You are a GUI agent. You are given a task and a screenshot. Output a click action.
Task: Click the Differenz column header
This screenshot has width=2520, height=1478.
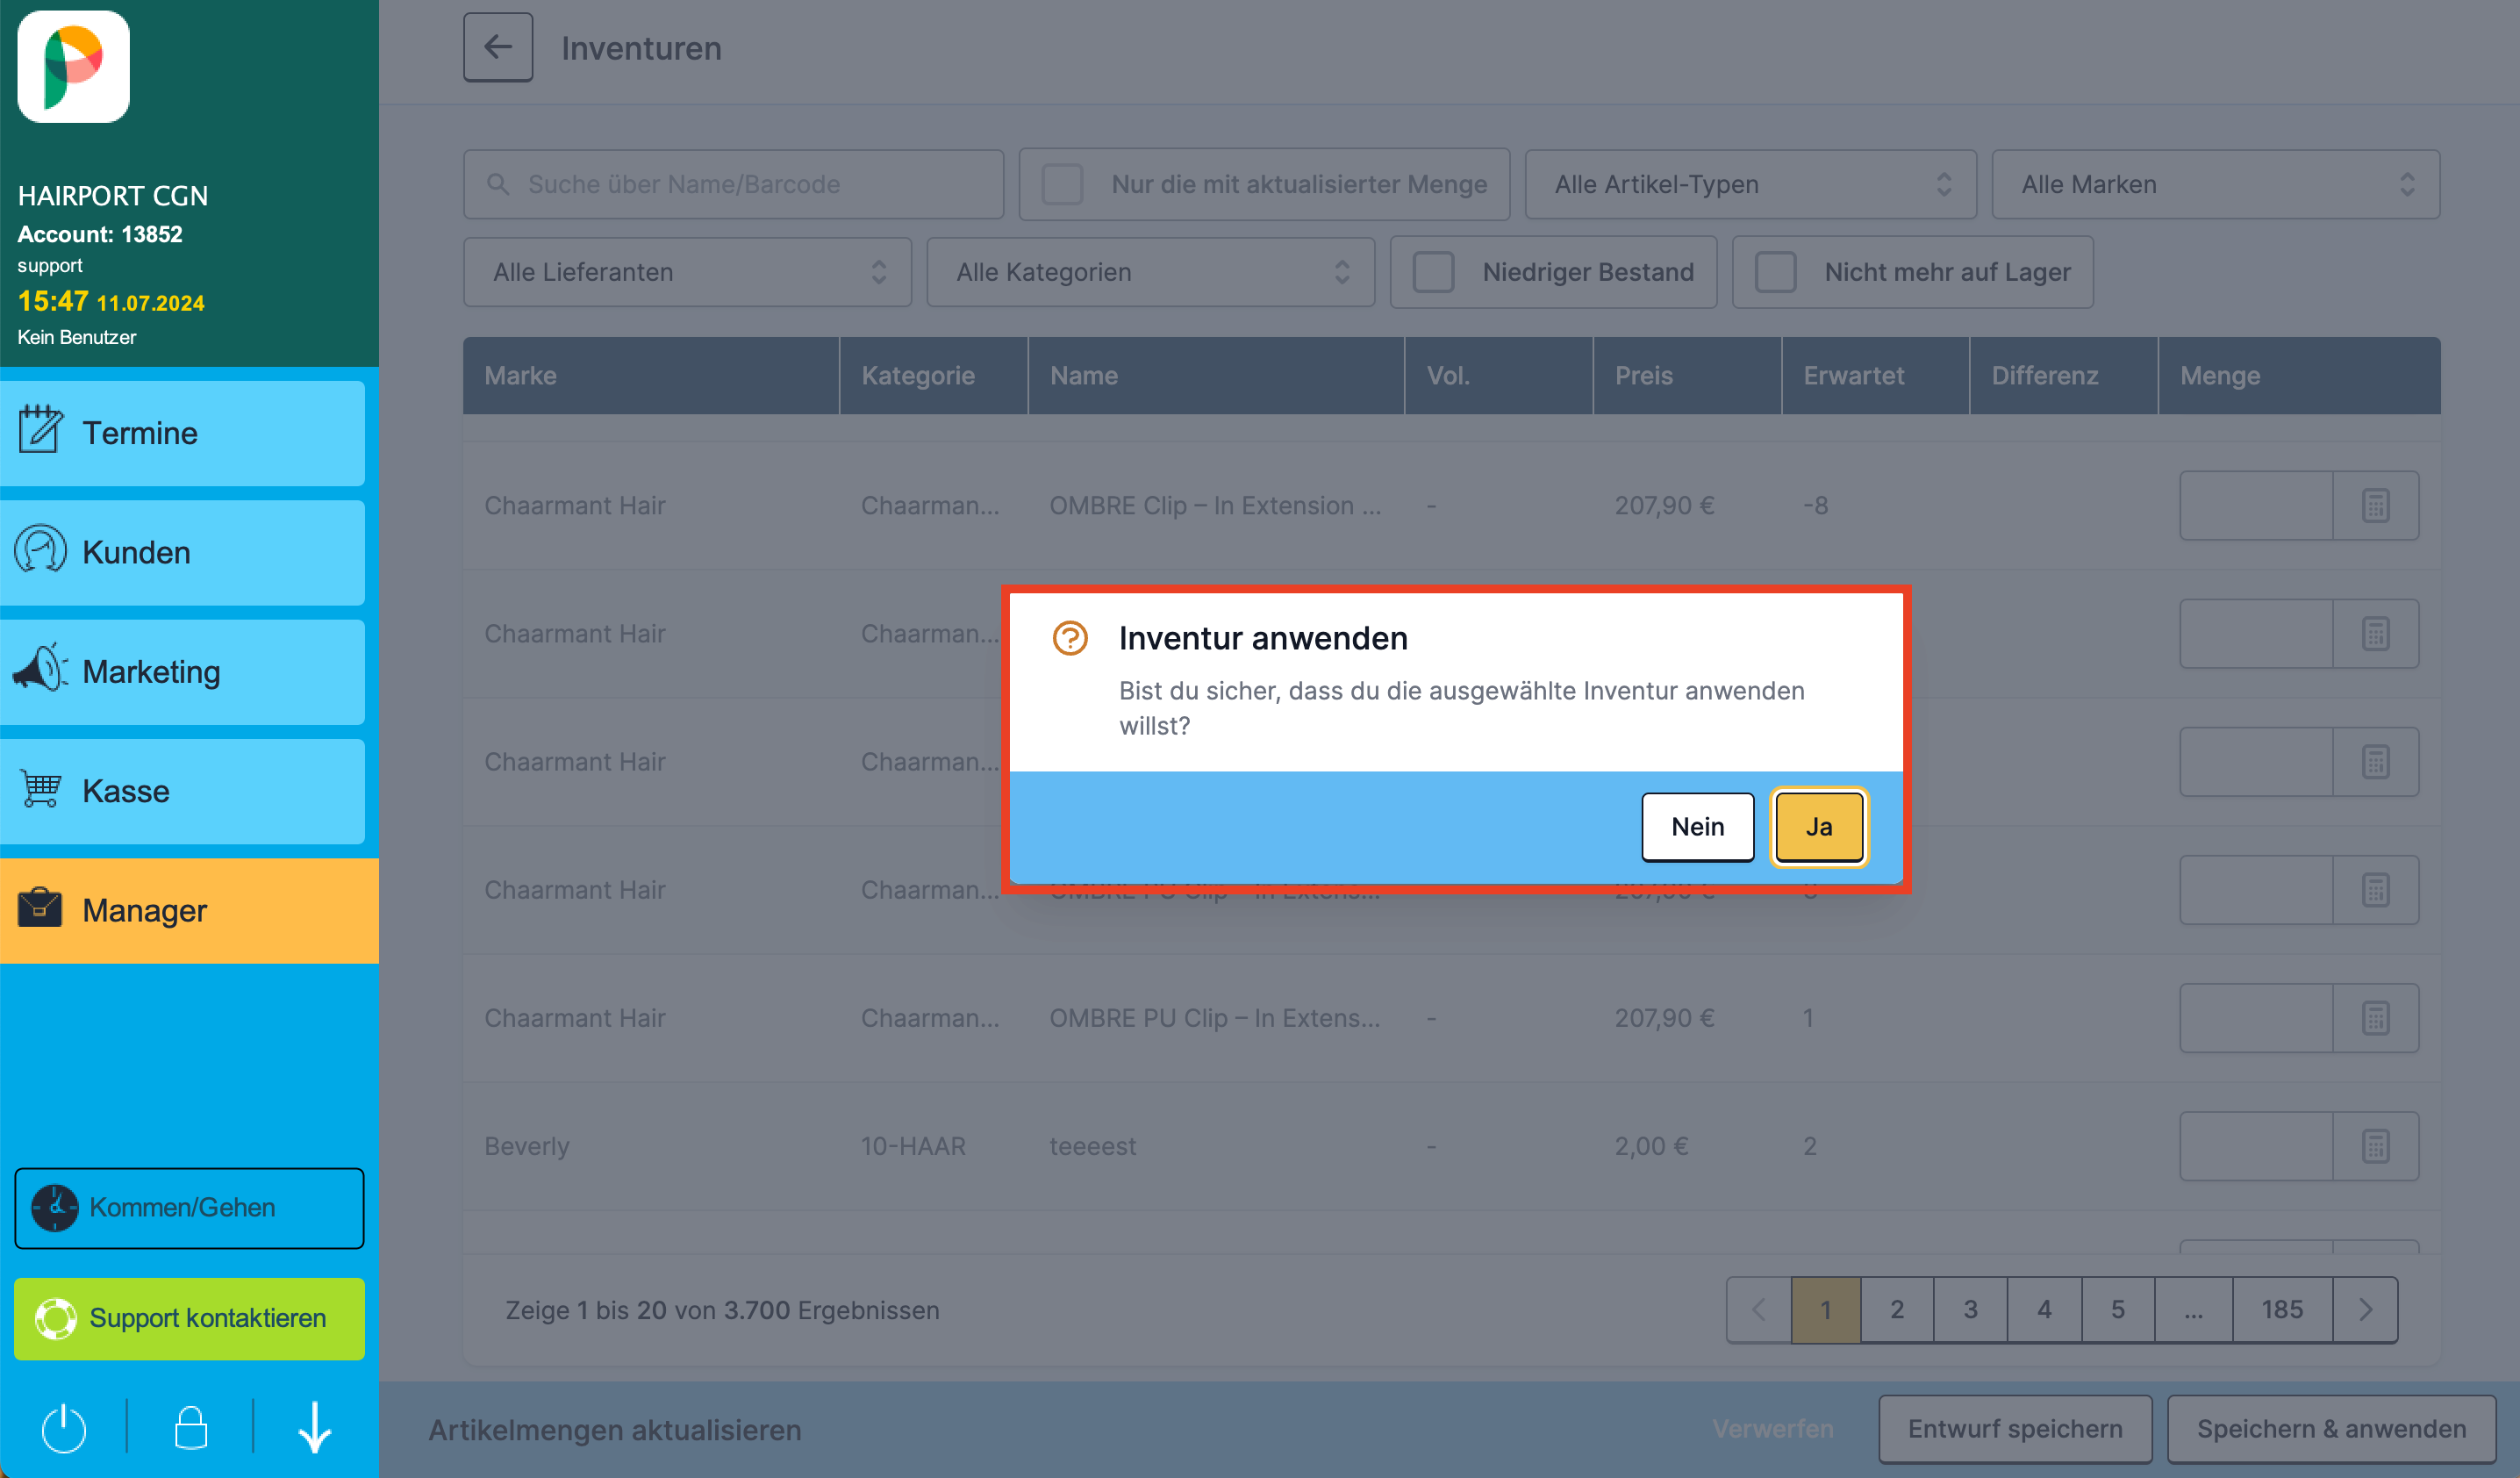(2063, 376)
